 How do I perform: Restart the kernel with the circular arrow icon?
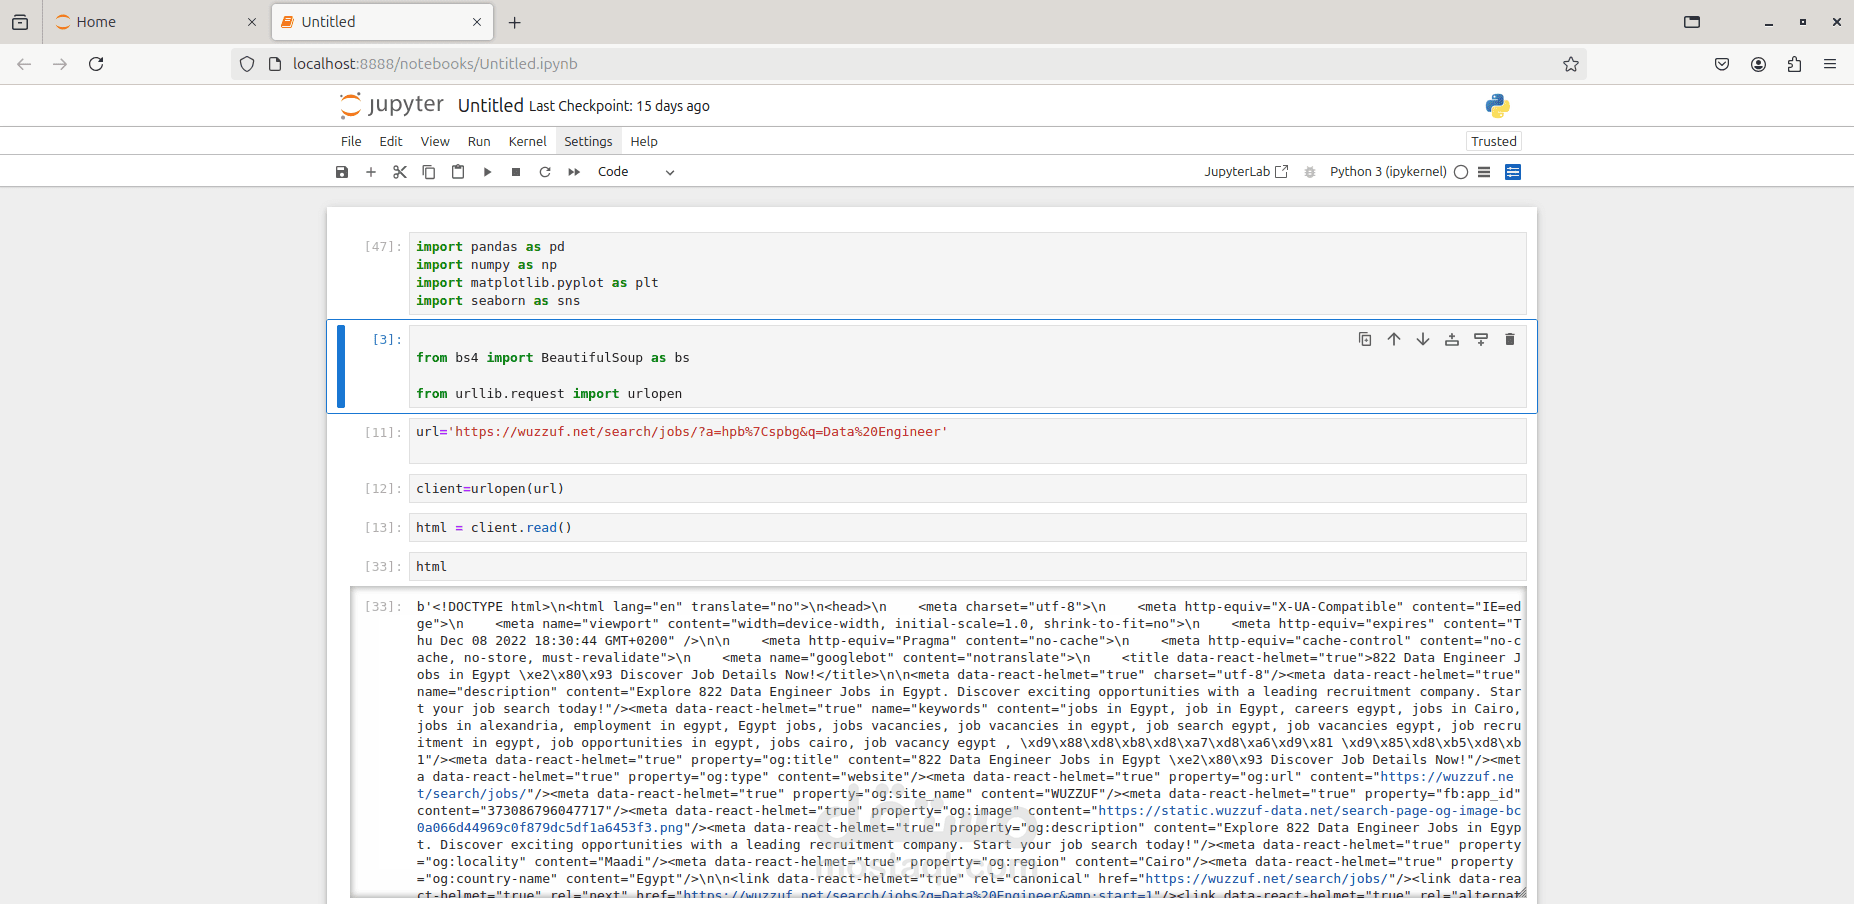pos(545,172)
